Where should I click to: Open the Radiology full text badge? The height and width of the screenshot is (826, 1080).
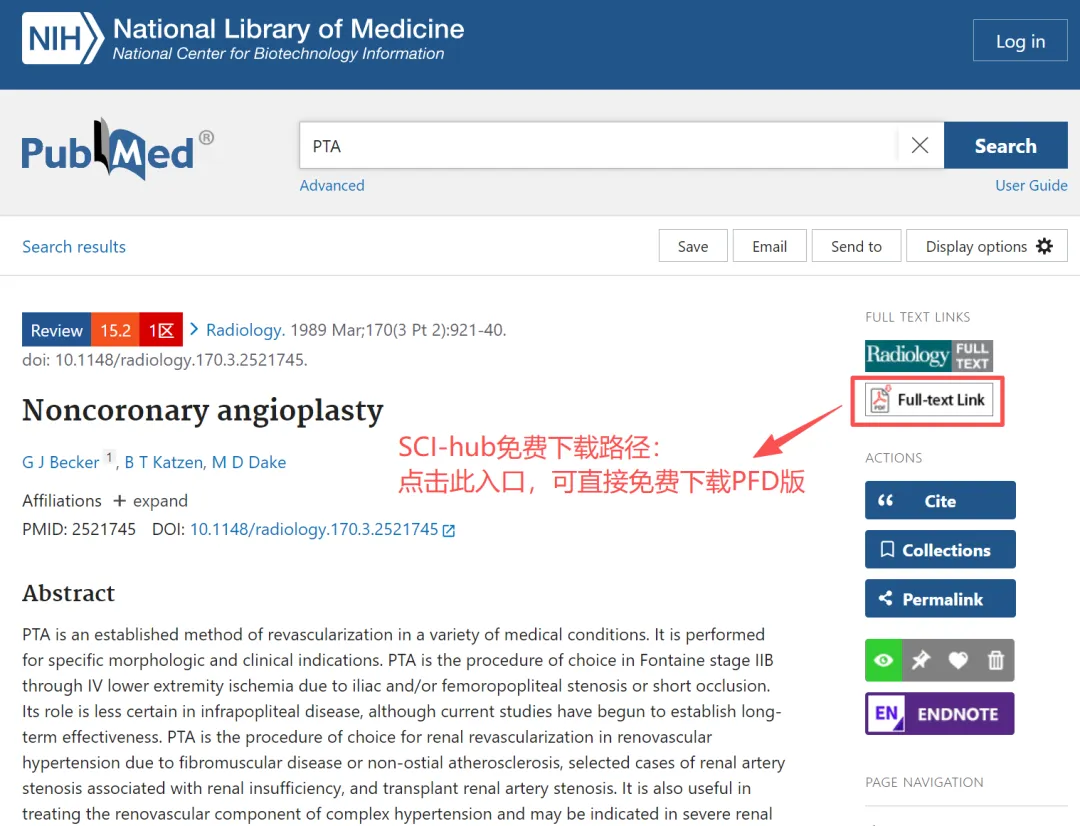[928, 355]
